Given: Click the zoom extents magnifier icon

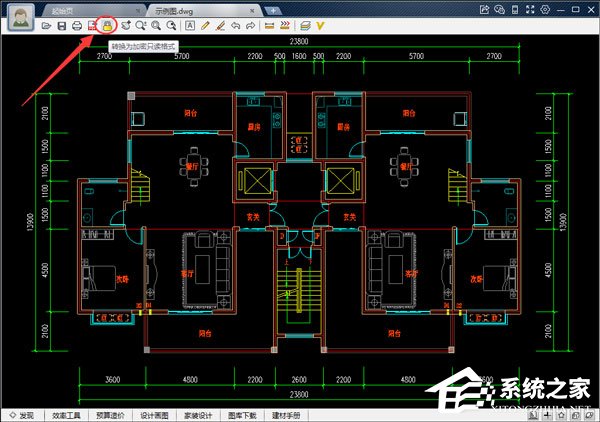Looking at the screenshot, I should tap(171, 26).
